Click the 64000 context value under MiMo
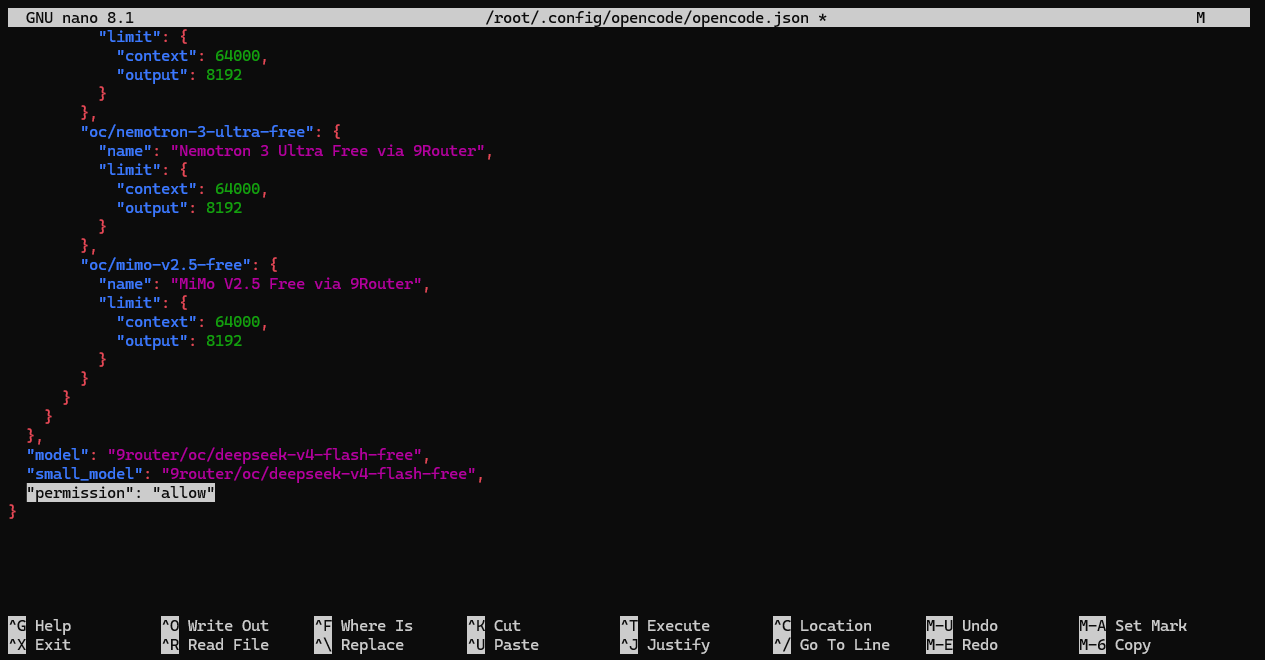 (238, 322)
